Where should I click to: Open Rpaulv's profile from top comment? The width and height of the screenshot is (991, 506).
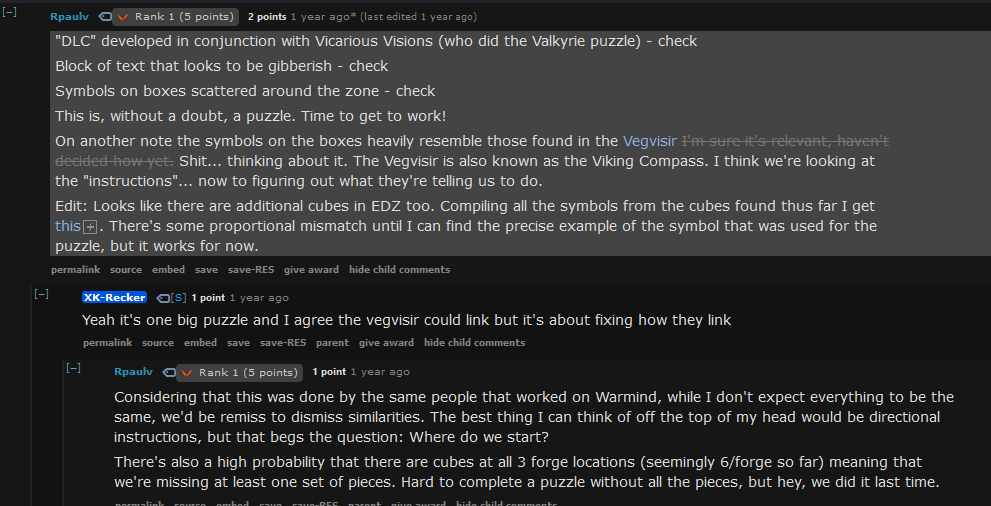69,17
